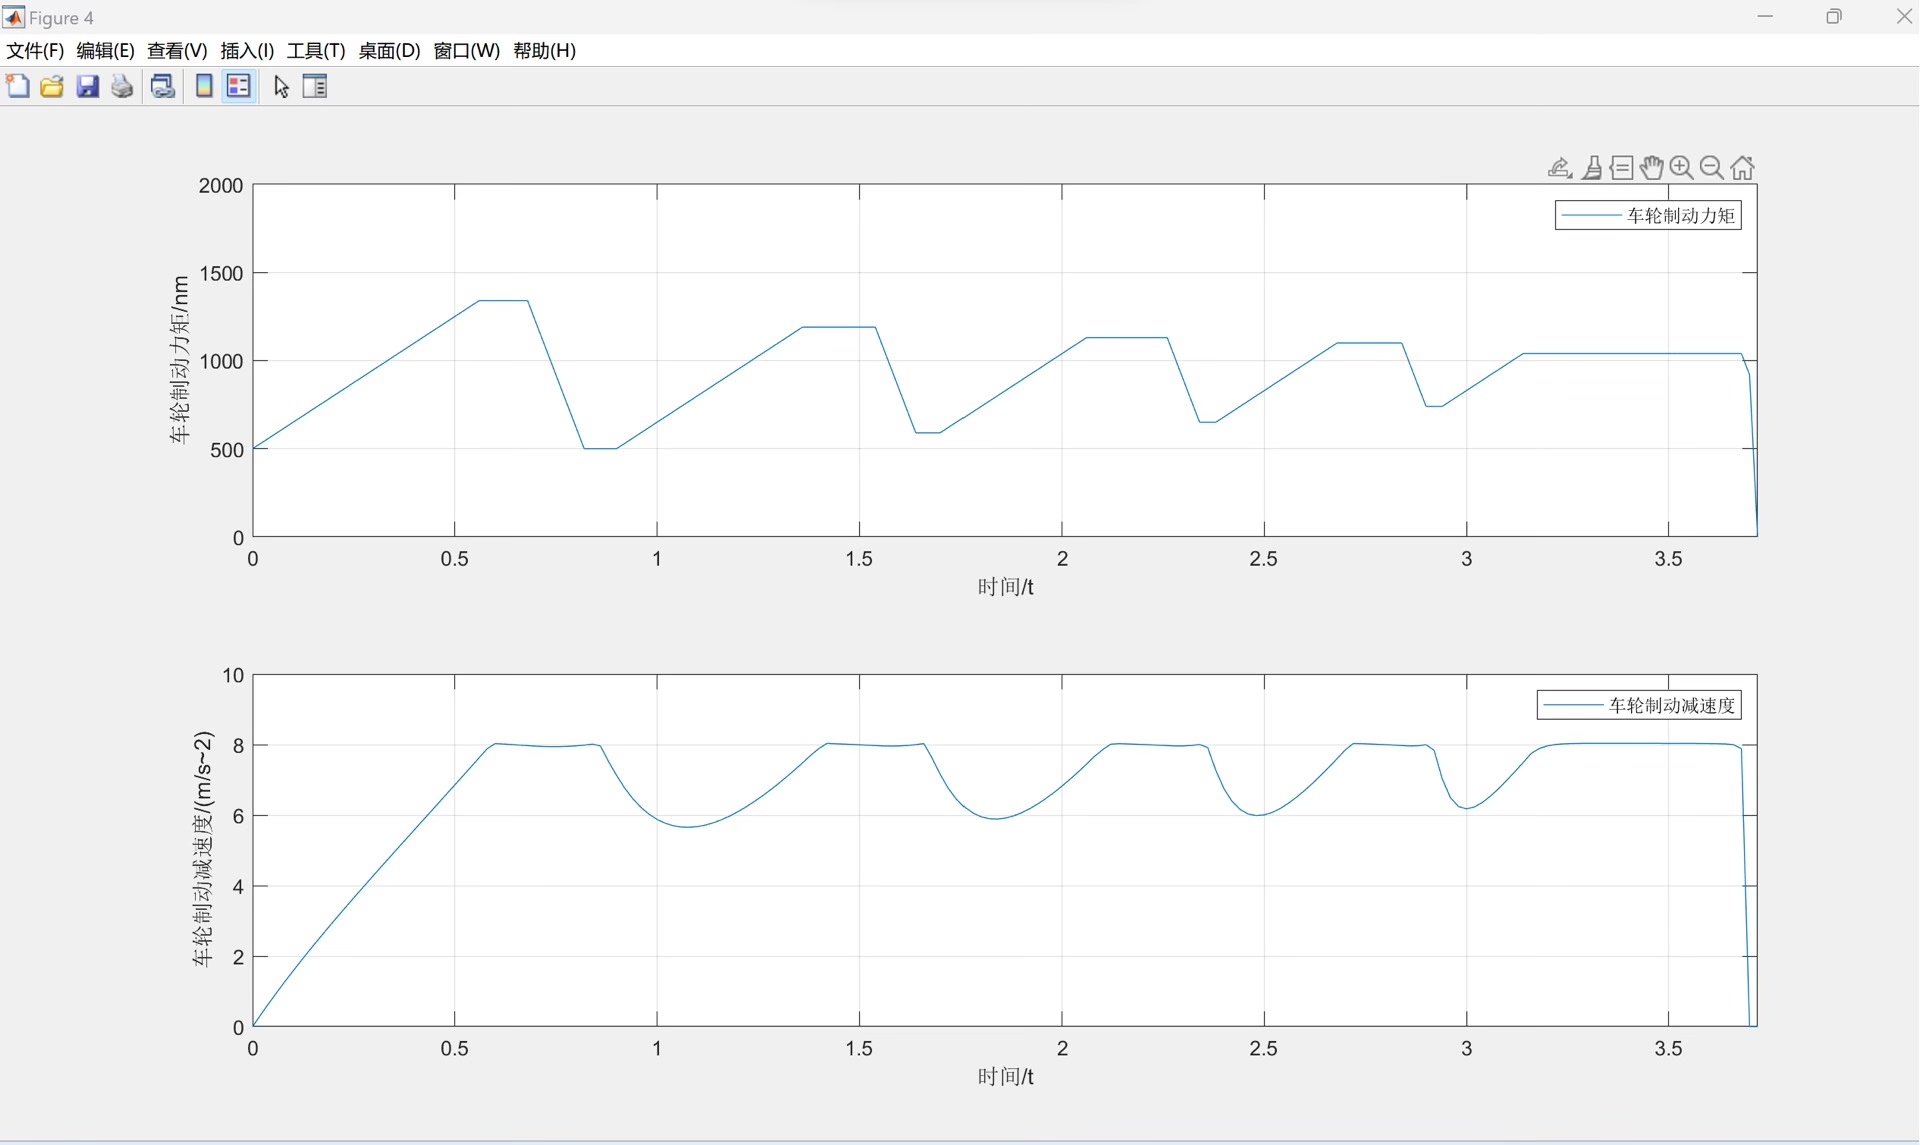Toggle the Edit Plot arrow tool
Screen dimensions: 1920x1145
[281, 87]
